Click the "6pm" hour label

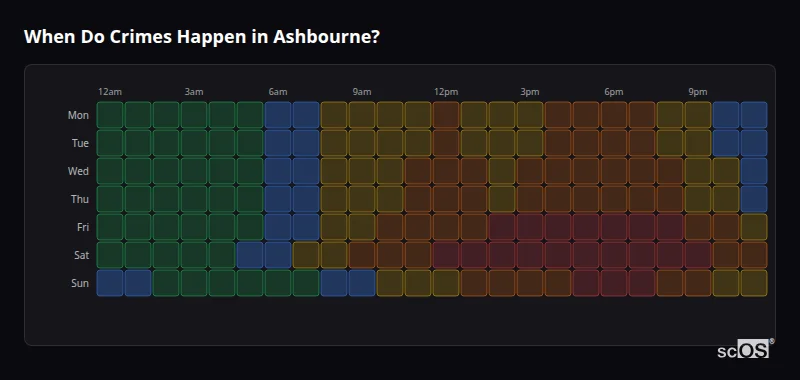[x=614, y=92]
